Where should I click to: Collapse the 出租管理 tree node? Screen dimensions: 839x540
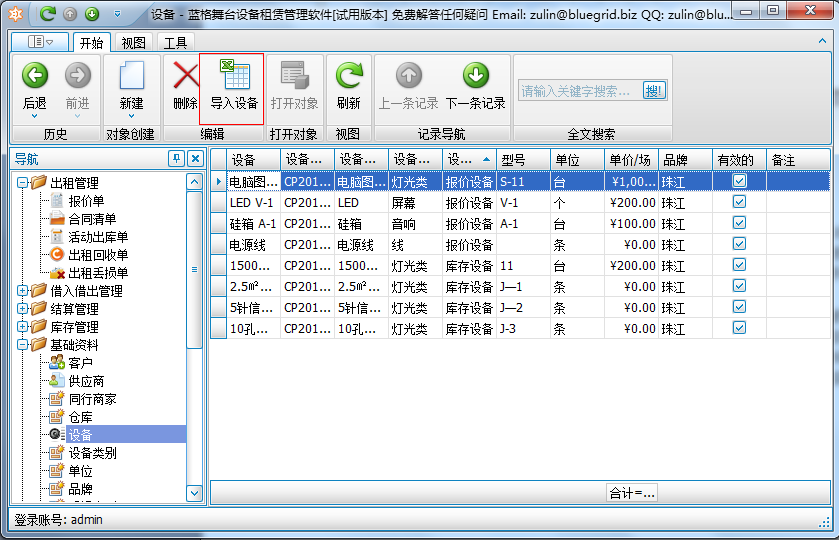[x=23, y=183]
